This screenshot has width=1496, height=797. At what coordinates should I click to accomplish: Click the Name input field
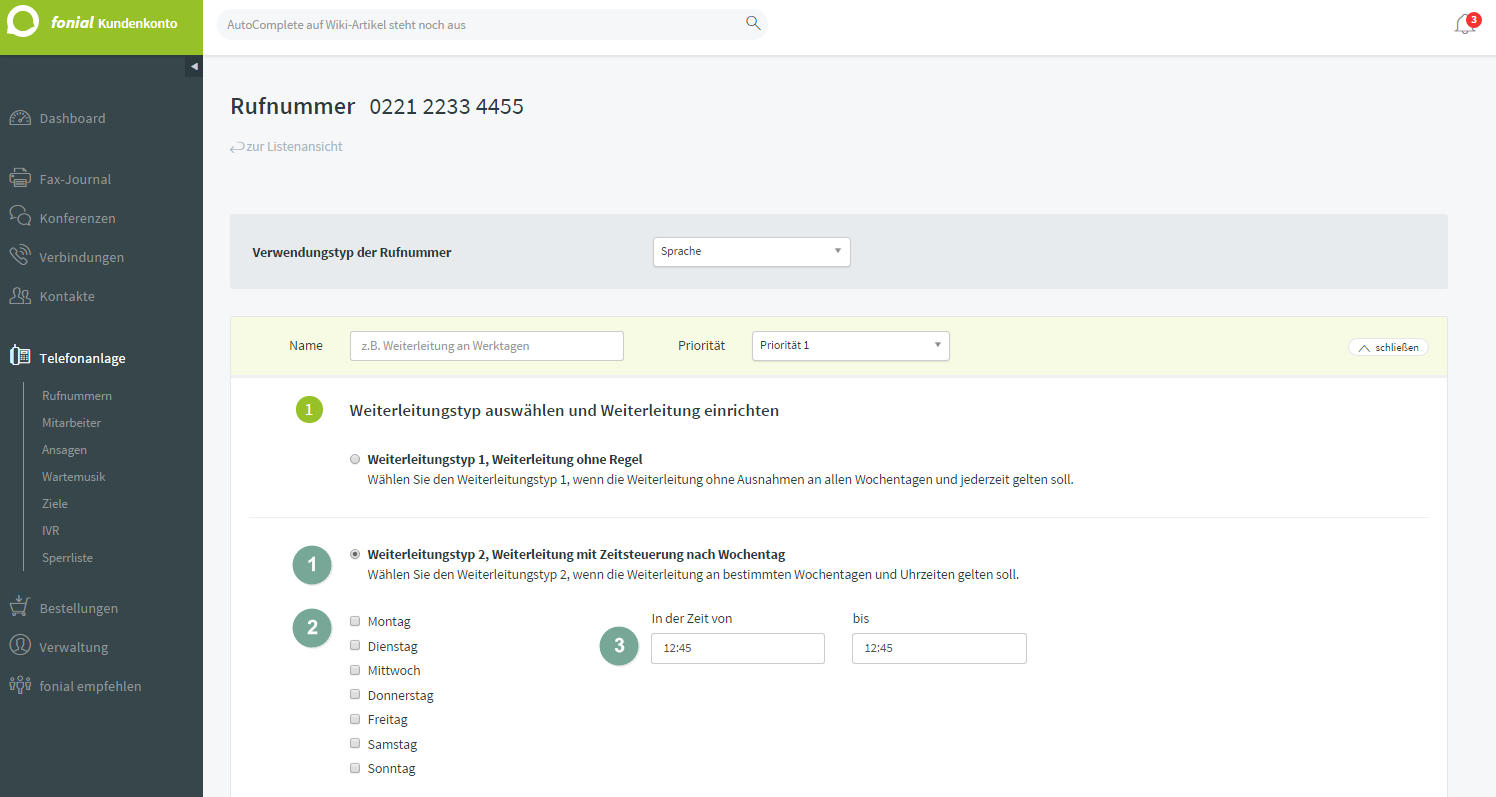487,346
